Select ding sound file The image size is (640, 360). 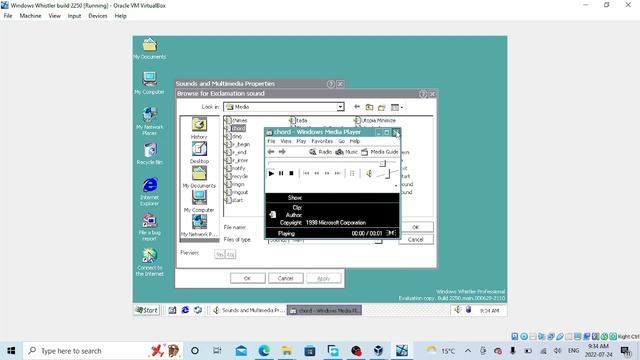pyautogui.click(x=234, y=136)
